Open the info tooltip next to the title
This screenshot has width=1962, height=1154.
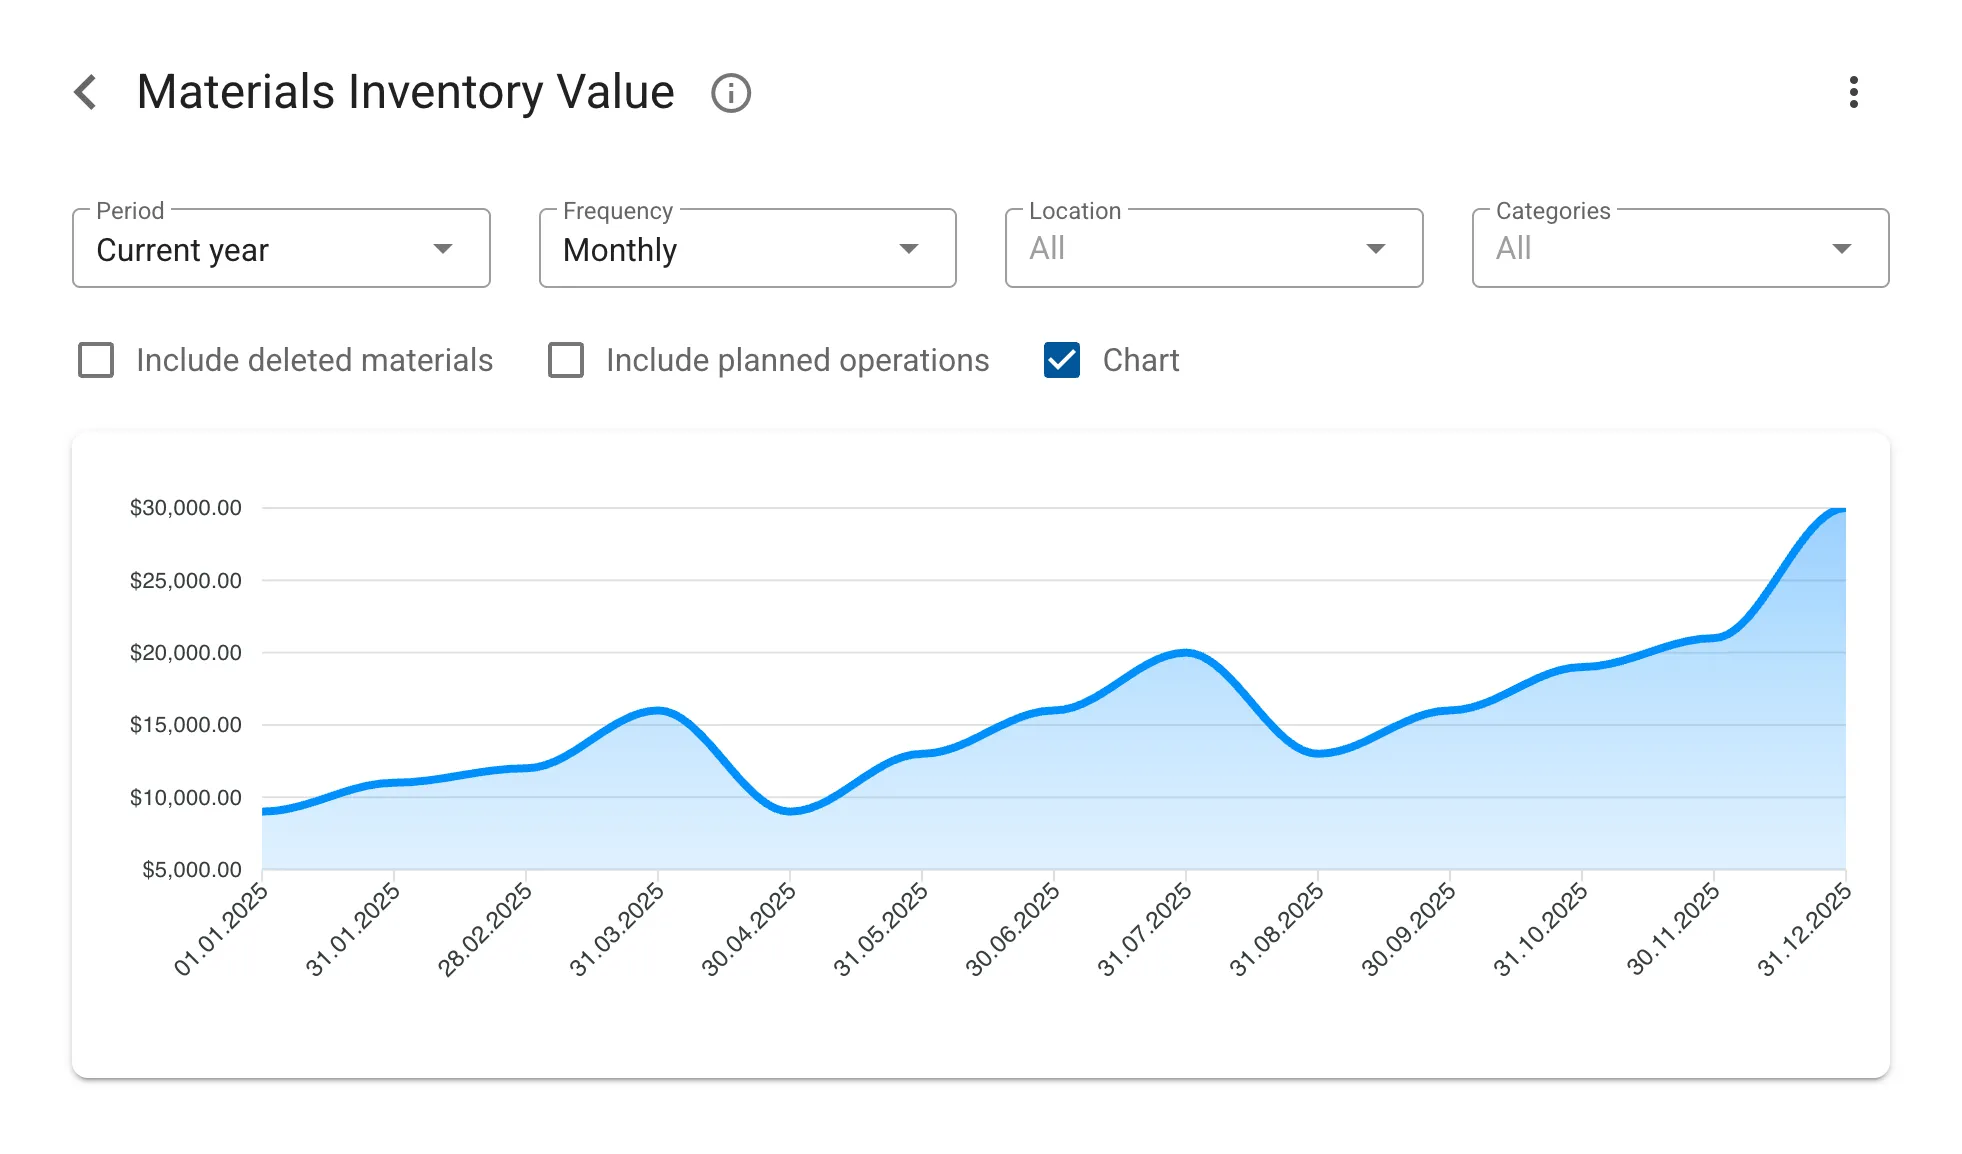click(x=730, y=93)
